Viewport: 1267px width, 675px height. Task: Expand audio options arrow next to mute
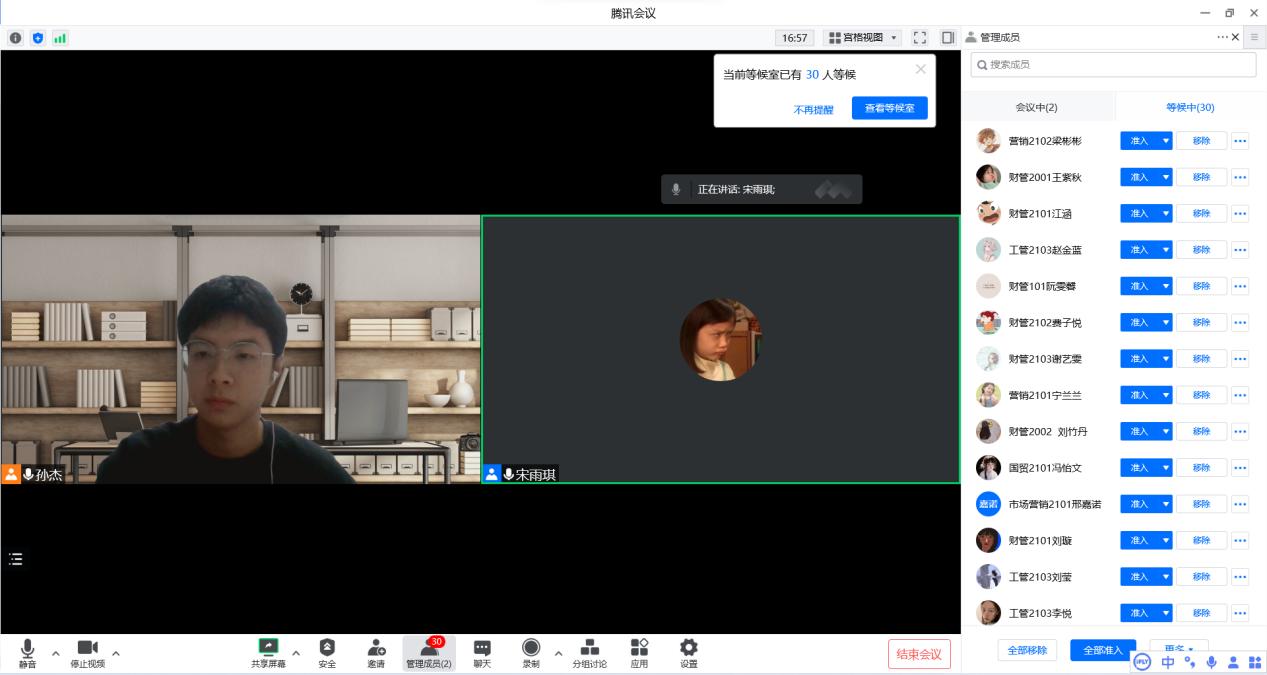point(56,653)
